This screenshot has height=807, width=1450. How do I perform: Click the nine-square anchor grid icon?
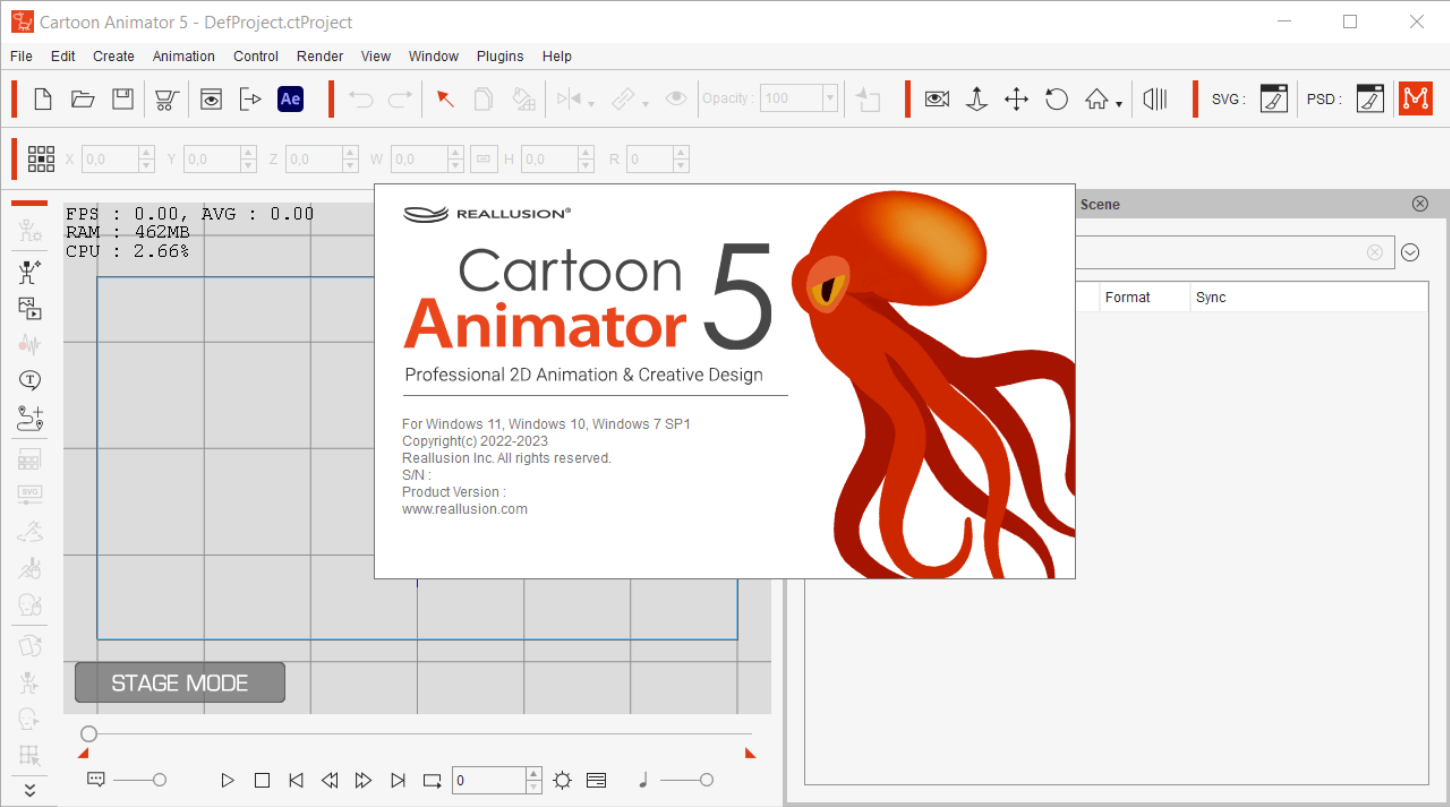[41, 158]
